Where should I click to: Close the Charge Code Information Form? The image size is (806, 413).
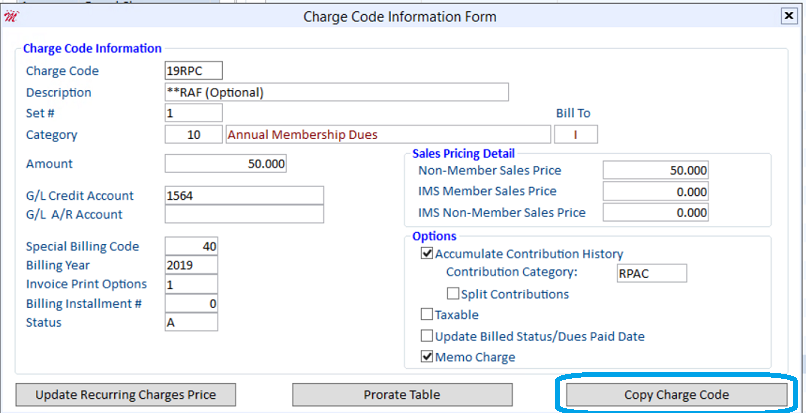click(x=788, y=16)
